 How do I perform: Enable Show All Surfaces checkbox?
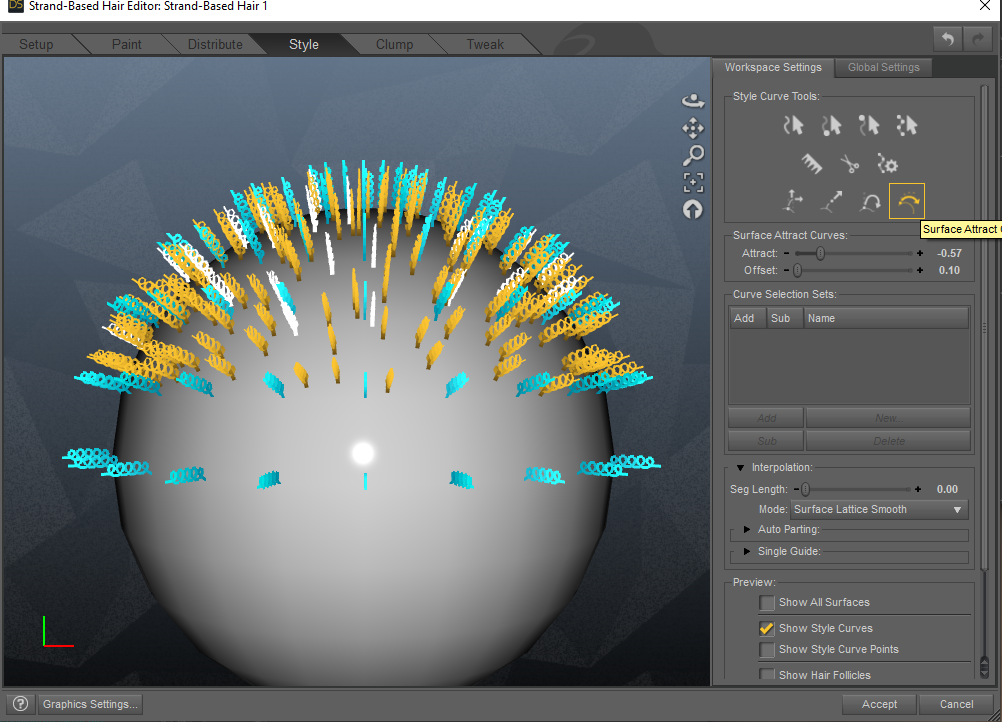[767, 603]
